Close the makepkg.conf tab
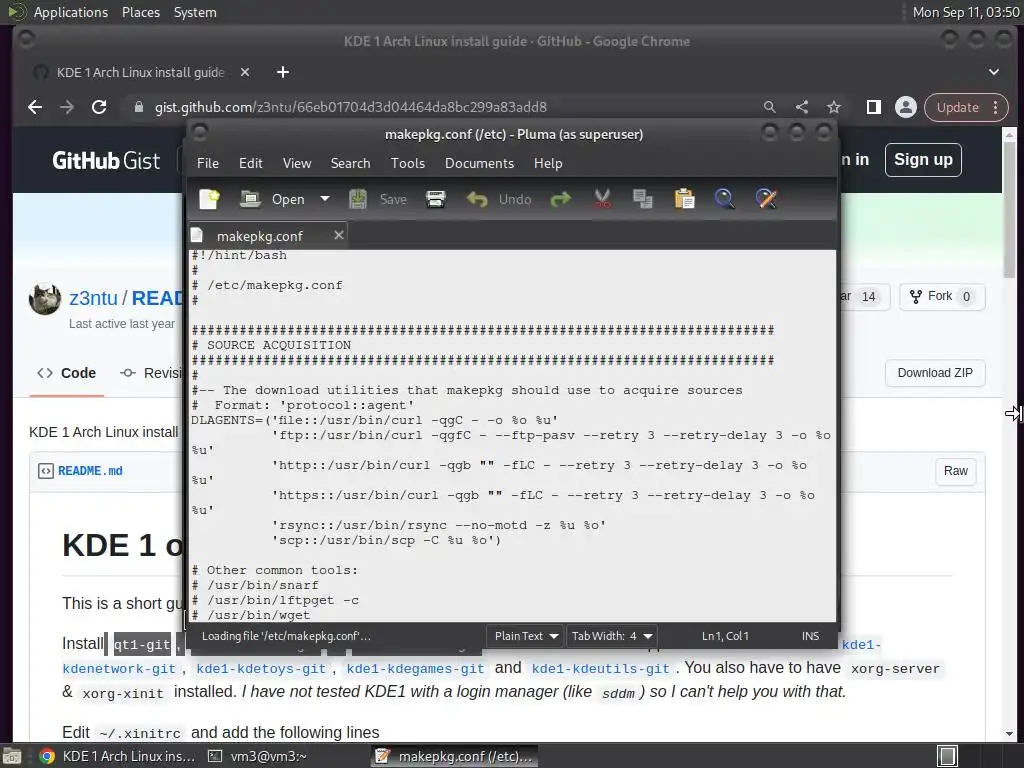The image size is (1024, 768). coord(338,235)
